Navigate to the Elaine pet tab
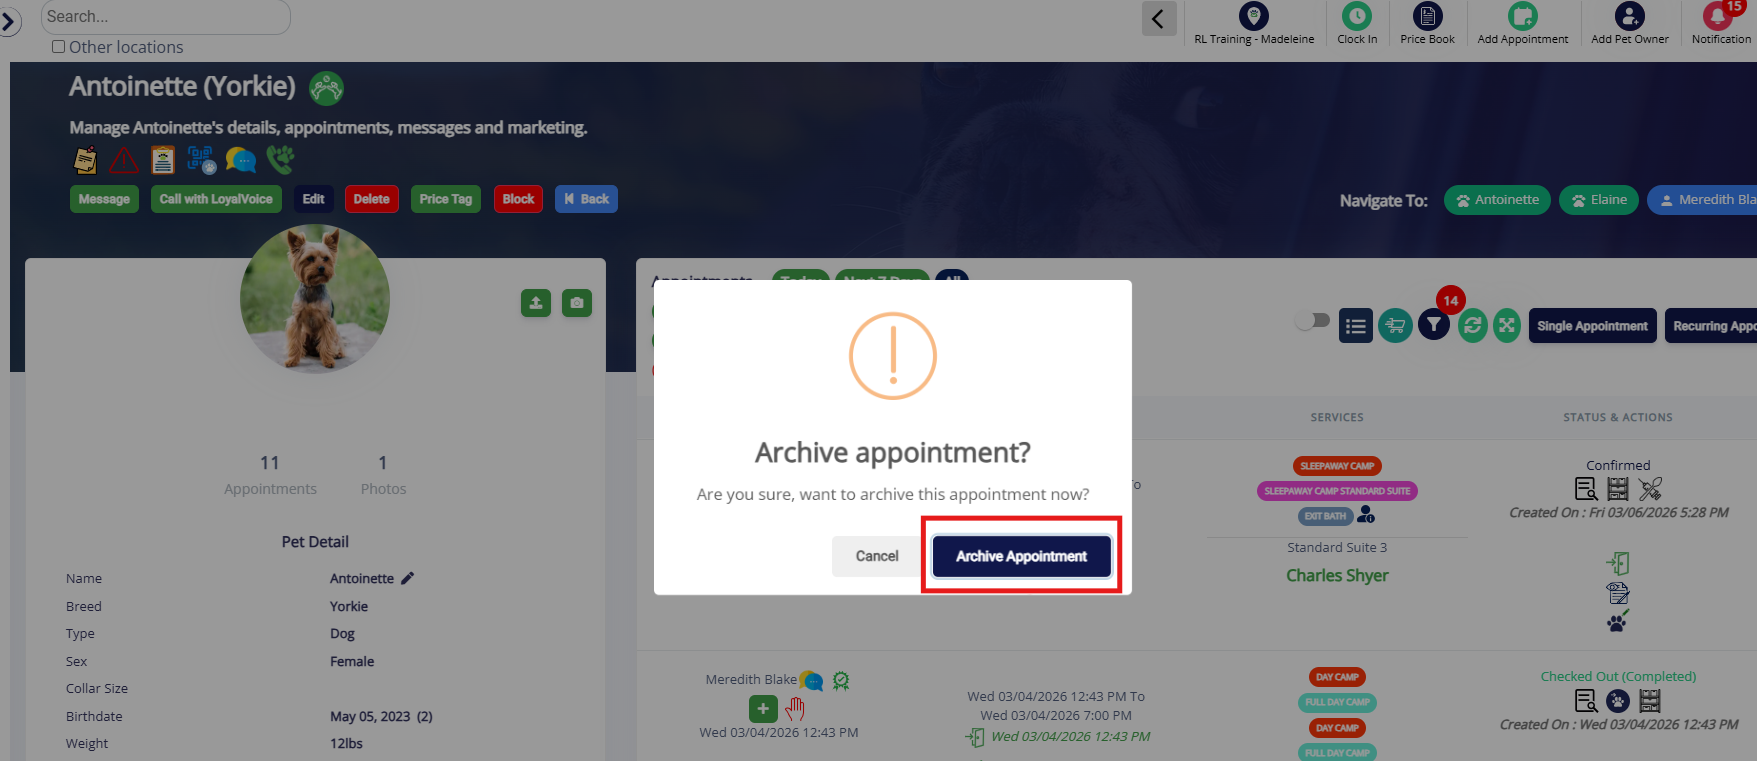 (1599, 200)
